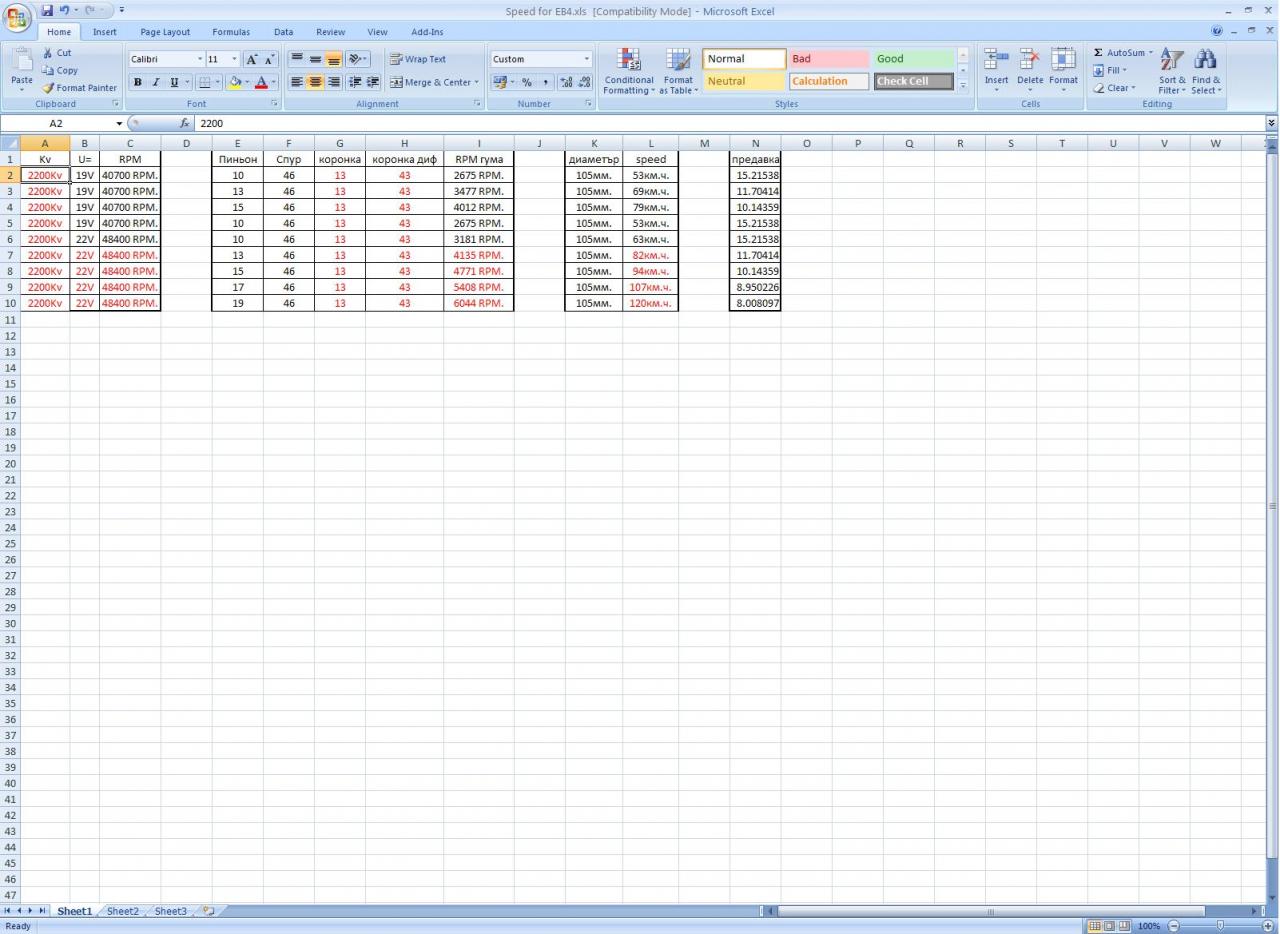This screenshot has height=934, width=1280.
Task: Open the font name Calibri dropdown
Action: 199,59
